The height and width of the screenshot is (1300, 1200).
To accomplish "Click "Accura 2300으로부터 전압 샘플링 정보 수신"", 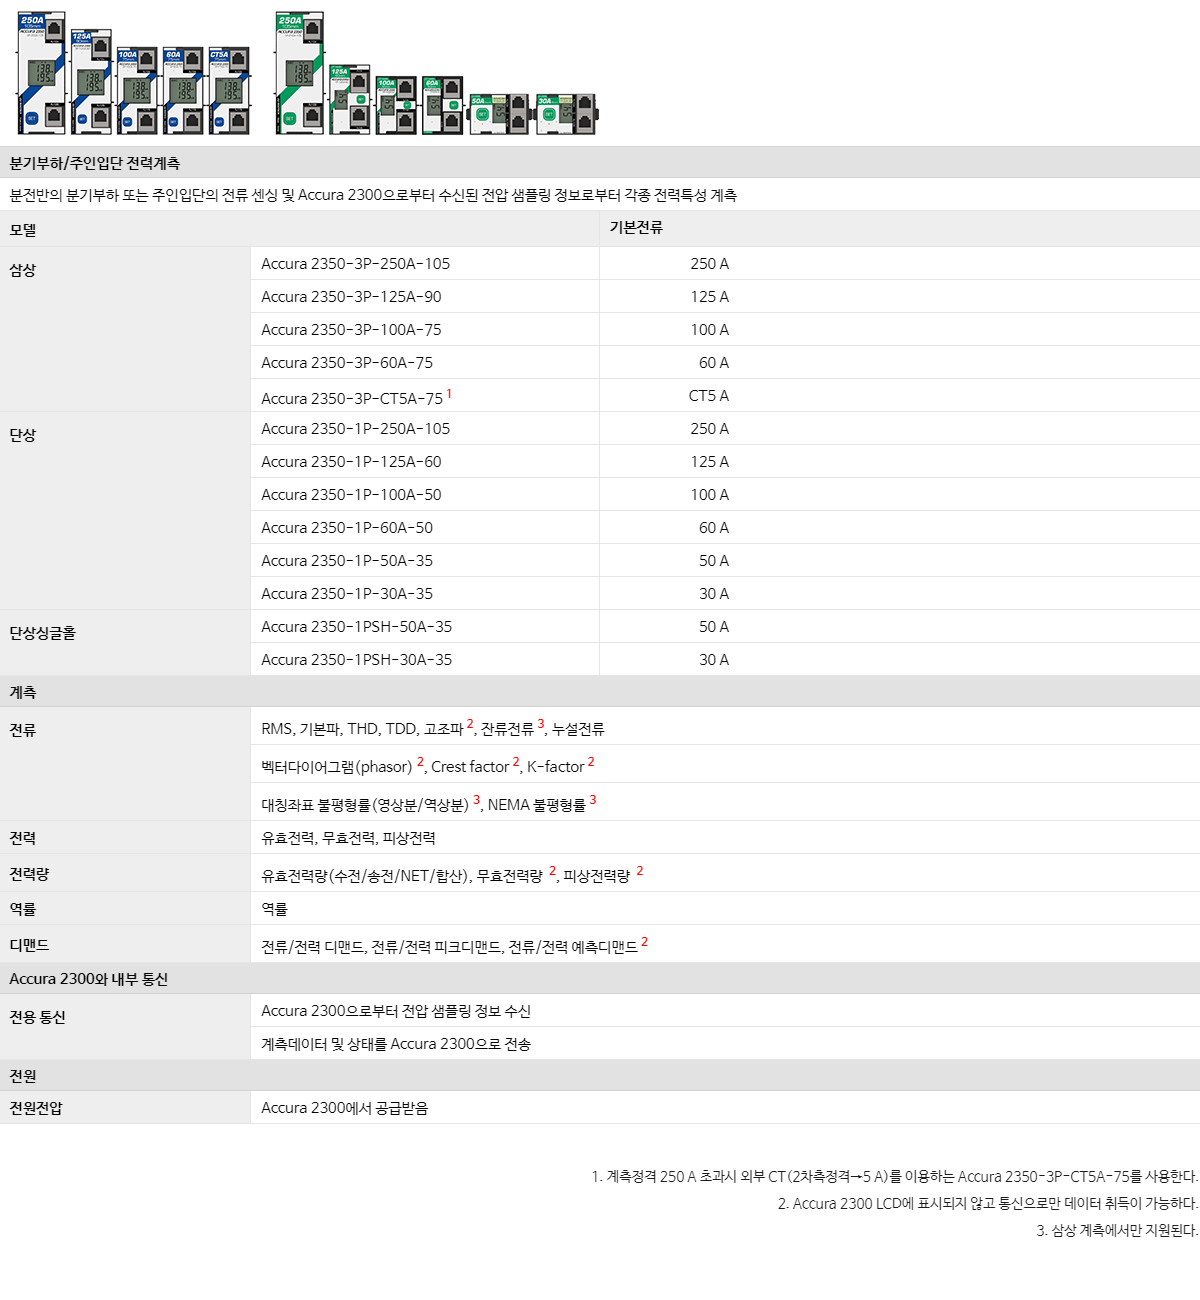I will pos(396,1011).
